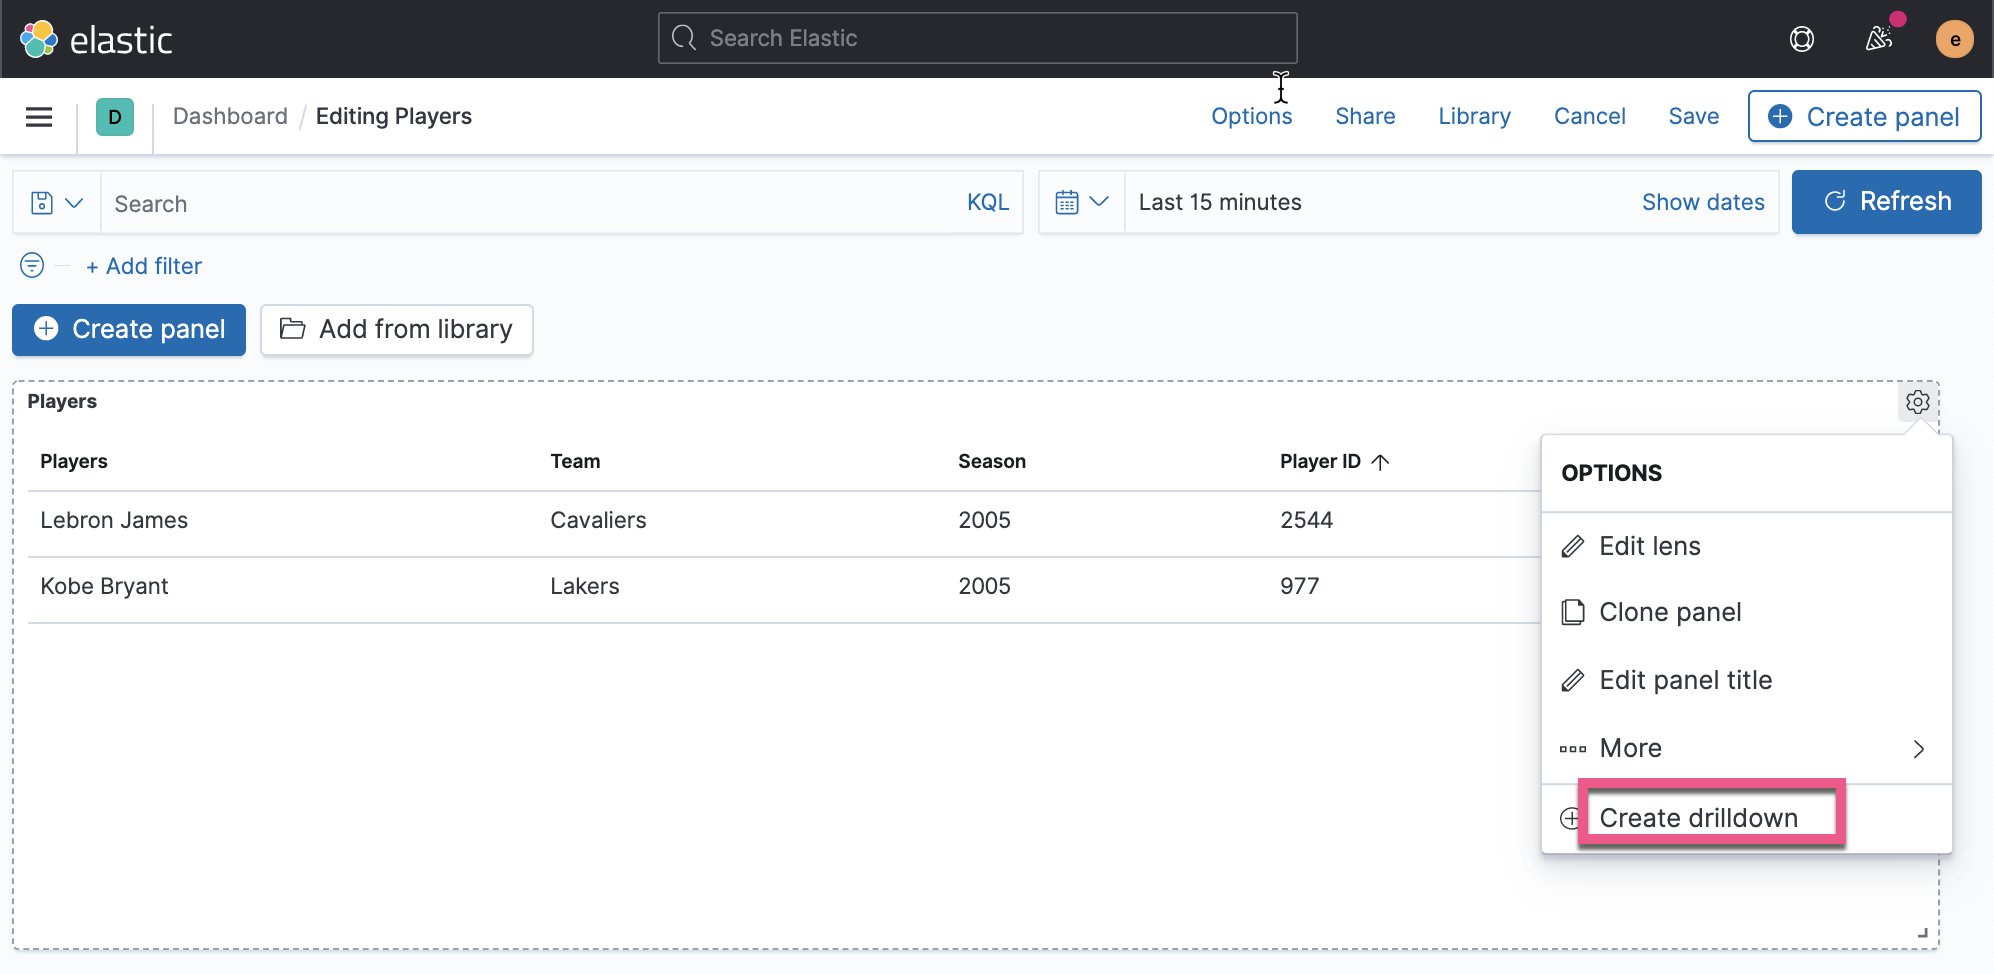Go to Dashboard breadcrumb
The image size is (1994, 974).
click(230, 116)
